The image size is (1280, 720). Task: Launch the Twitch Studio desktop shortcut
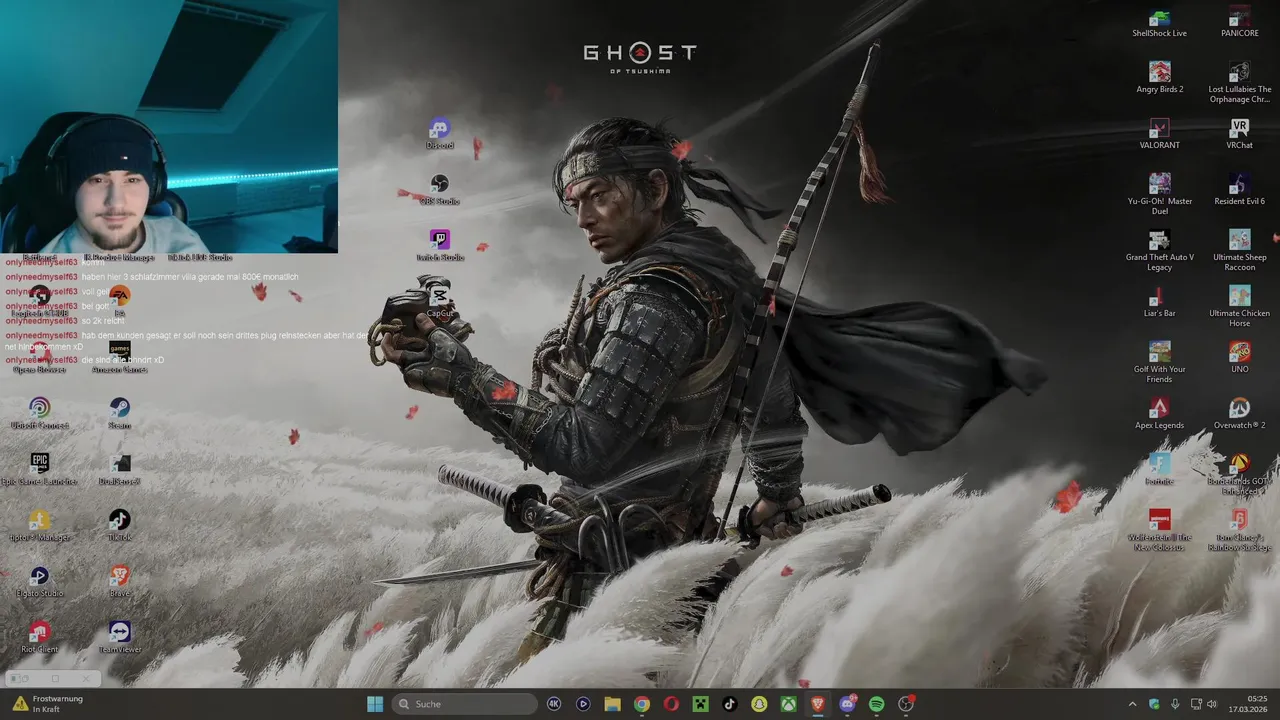pyautogui.click(x=439, y=246)
